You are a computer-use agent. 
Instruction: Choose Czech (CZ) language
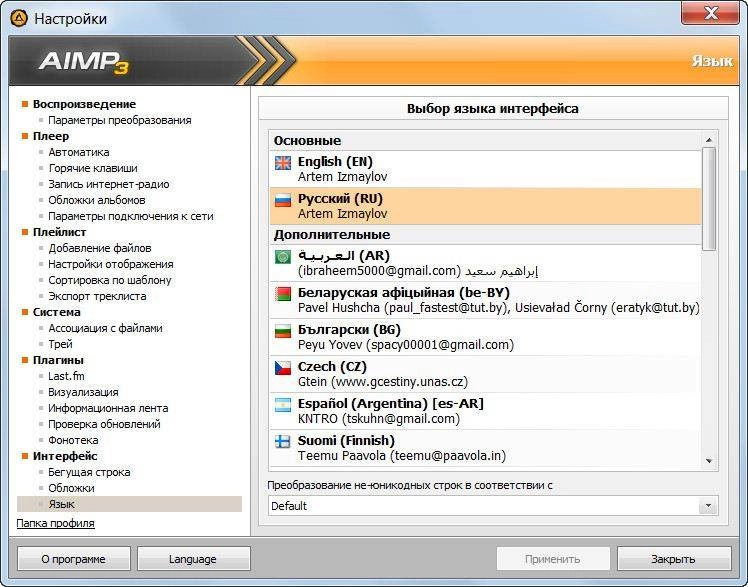(486, 374)
